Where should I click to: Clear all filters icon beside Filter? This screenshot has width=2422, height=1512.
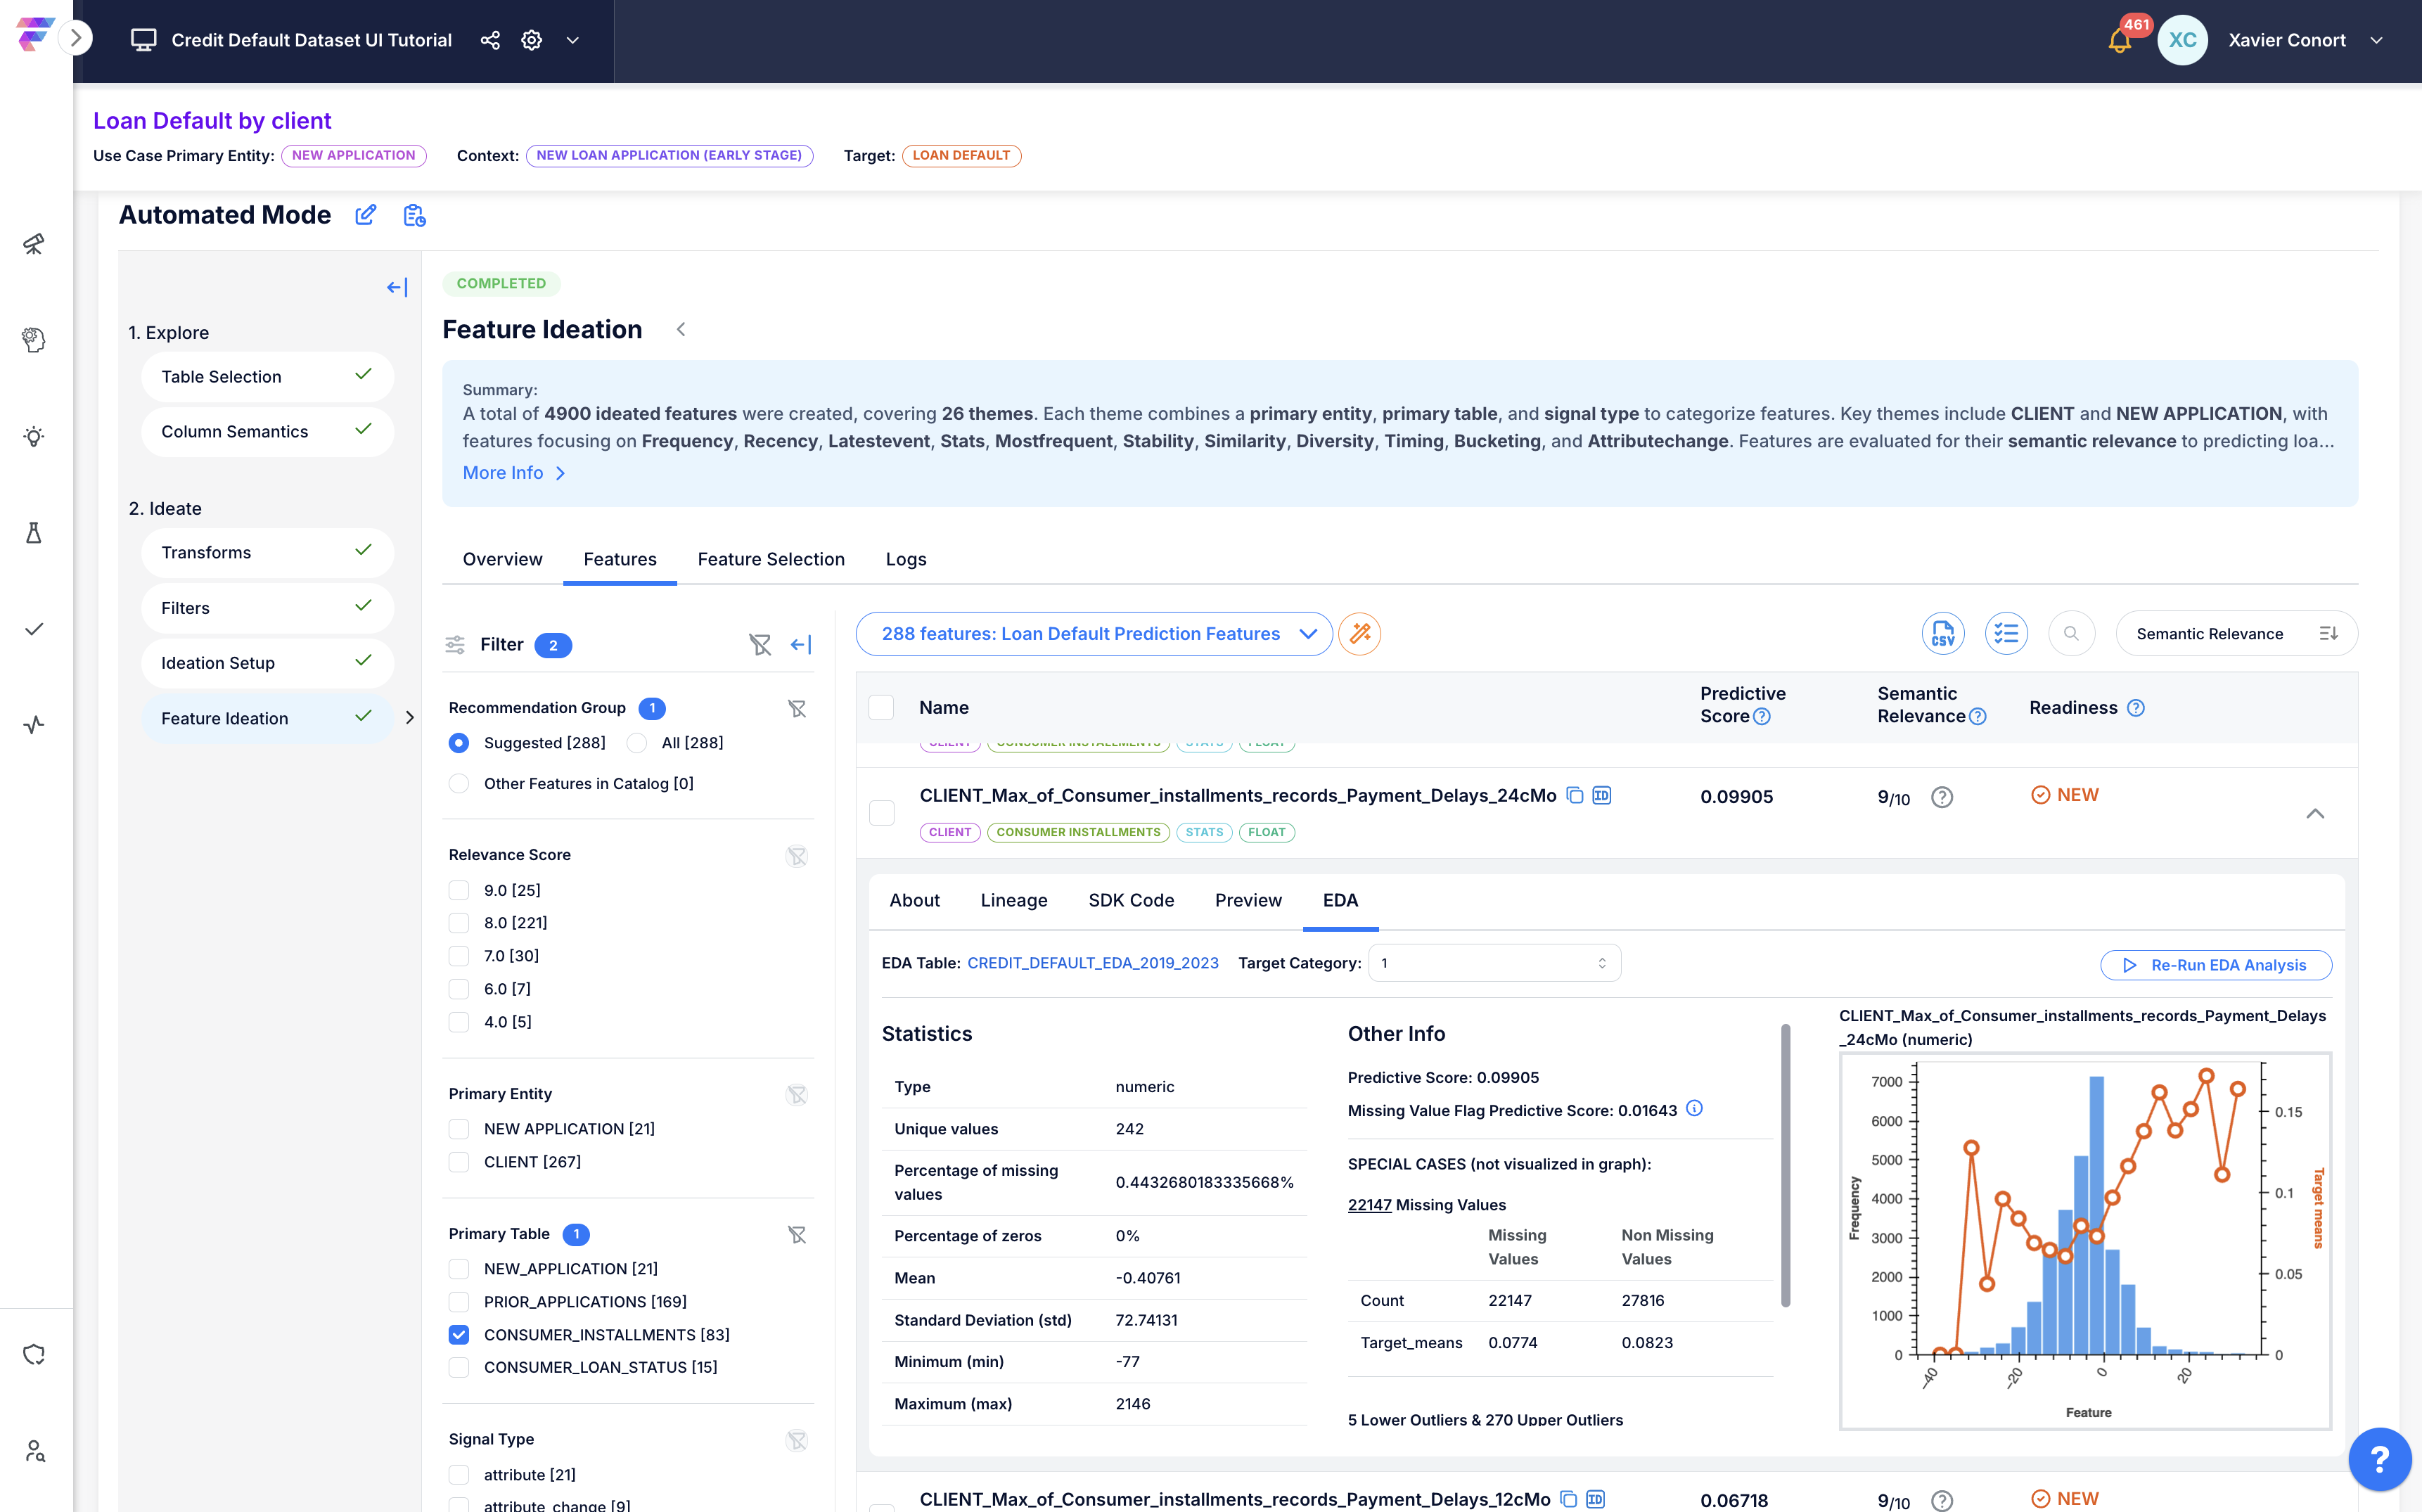pyautogui.click(x=760, y=645)
